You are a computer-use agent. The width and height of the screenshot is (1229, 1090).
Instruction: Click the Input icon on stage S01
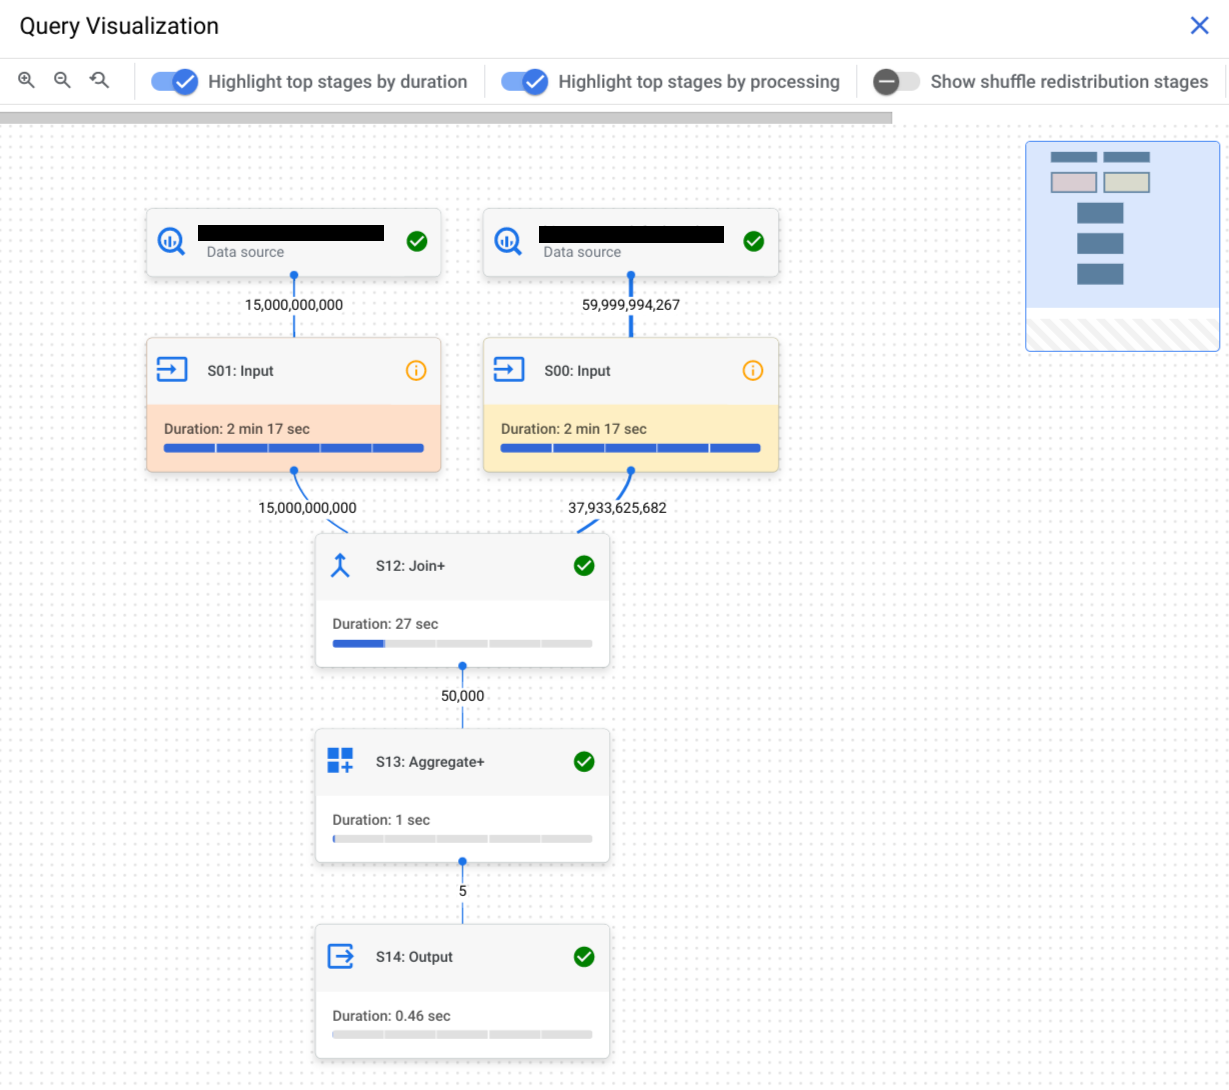click(173, 369)
